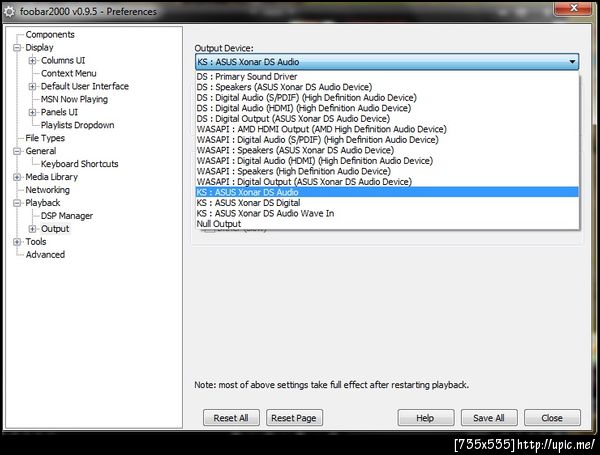Choose WASAPI : Speakers (ASUS Xonar DS Audio Device)
600x455 pixels.
pos(387,150)
